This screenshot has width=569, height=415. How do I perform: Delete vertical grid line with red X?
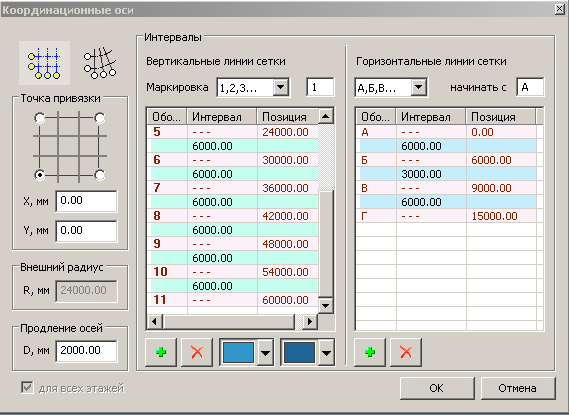[x=197, y=352]
